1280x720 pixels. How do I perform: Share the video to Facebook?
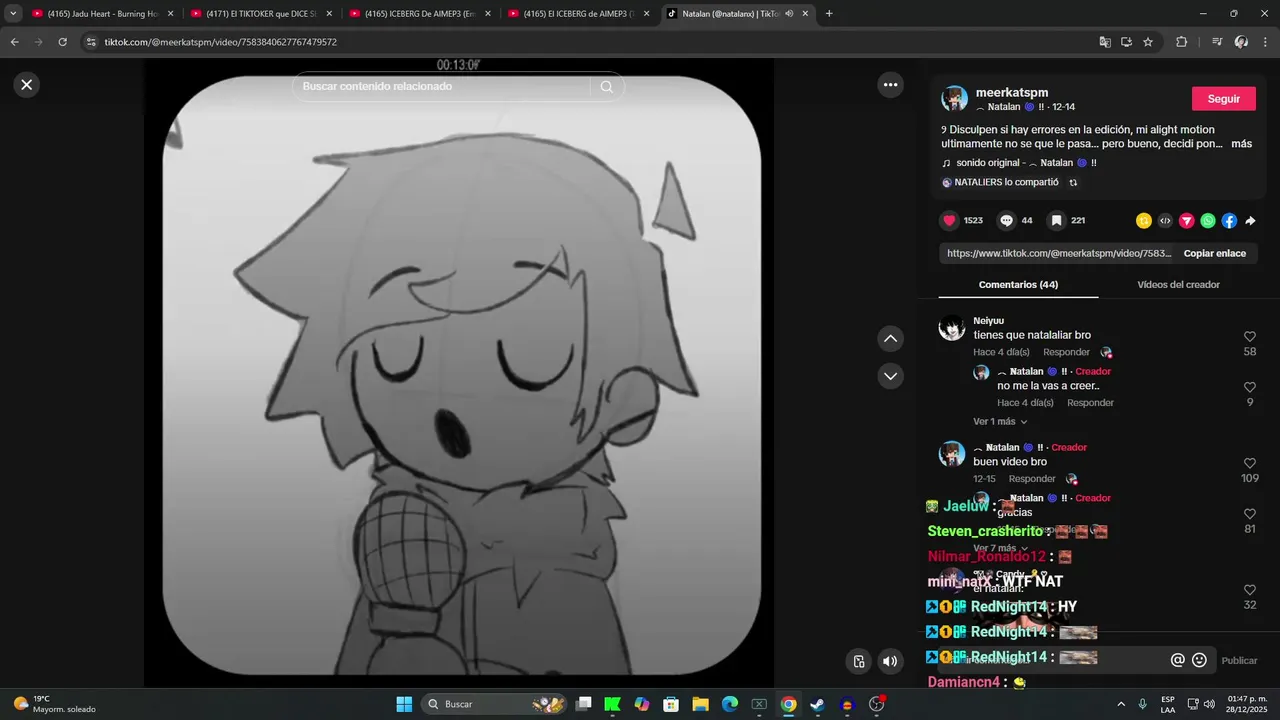pos(1229,221)
